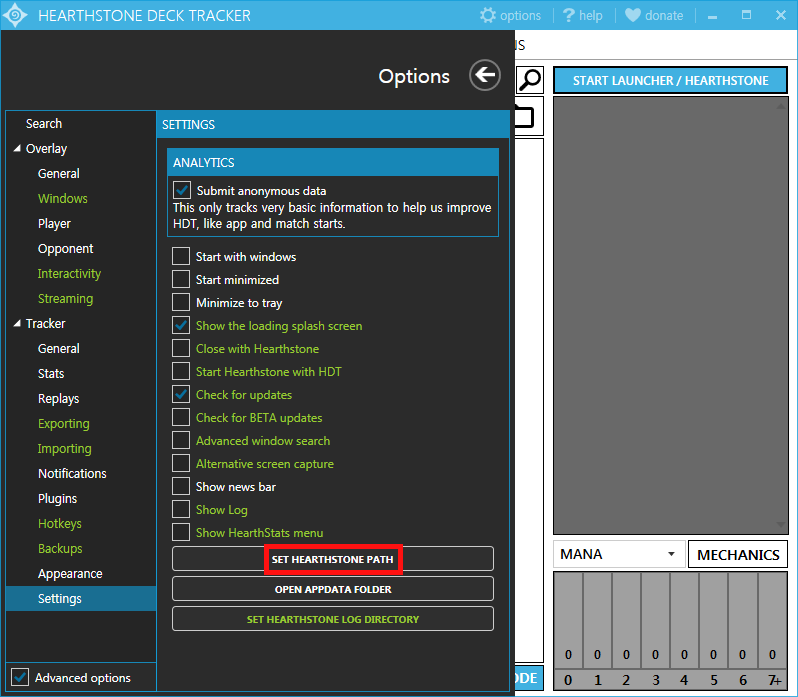
Task: Open Opponent overlay settings
Action: click(x=66, y=249)
